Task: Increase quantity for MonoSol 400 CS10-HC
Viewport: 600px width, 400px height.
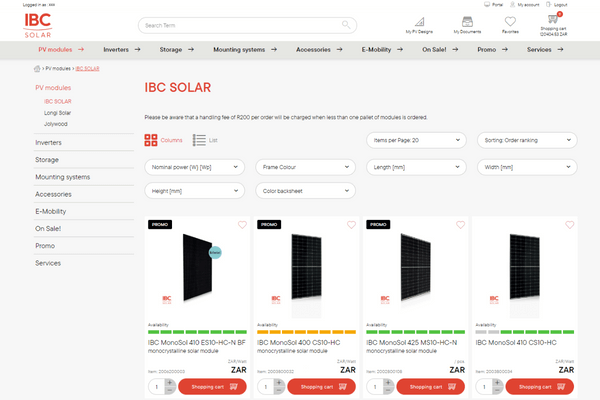Action: click(x=279, y=383)
